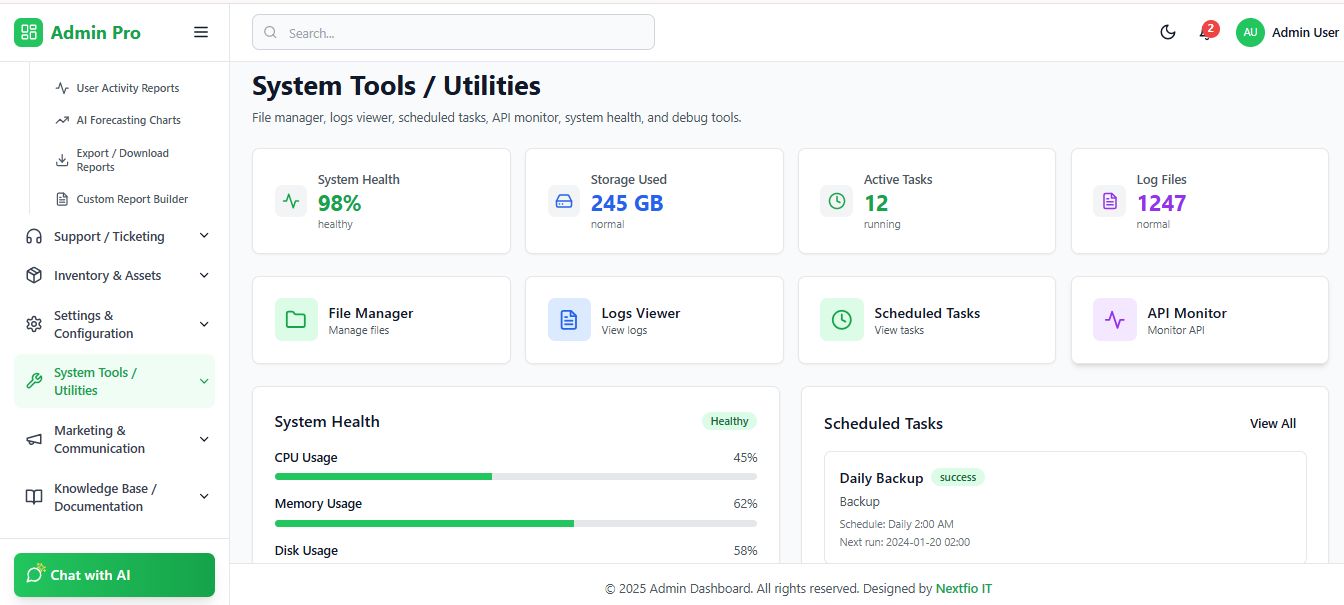The image size is (1344, 605).
Task: Open AI Forecasting Charts menu item
Action: (128, 120)
